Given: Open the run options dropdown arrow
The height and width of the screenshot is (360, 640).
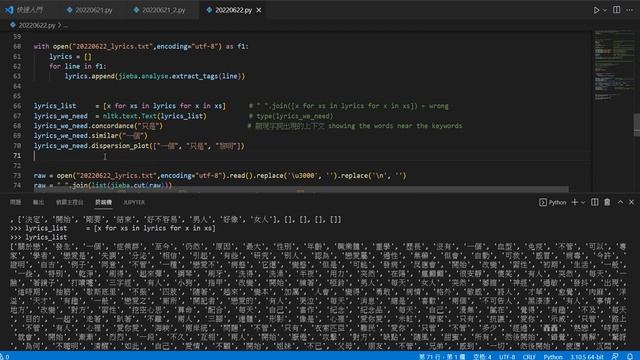Looking at the screenshot, I should pyautogui.click(x=605, y=10).
